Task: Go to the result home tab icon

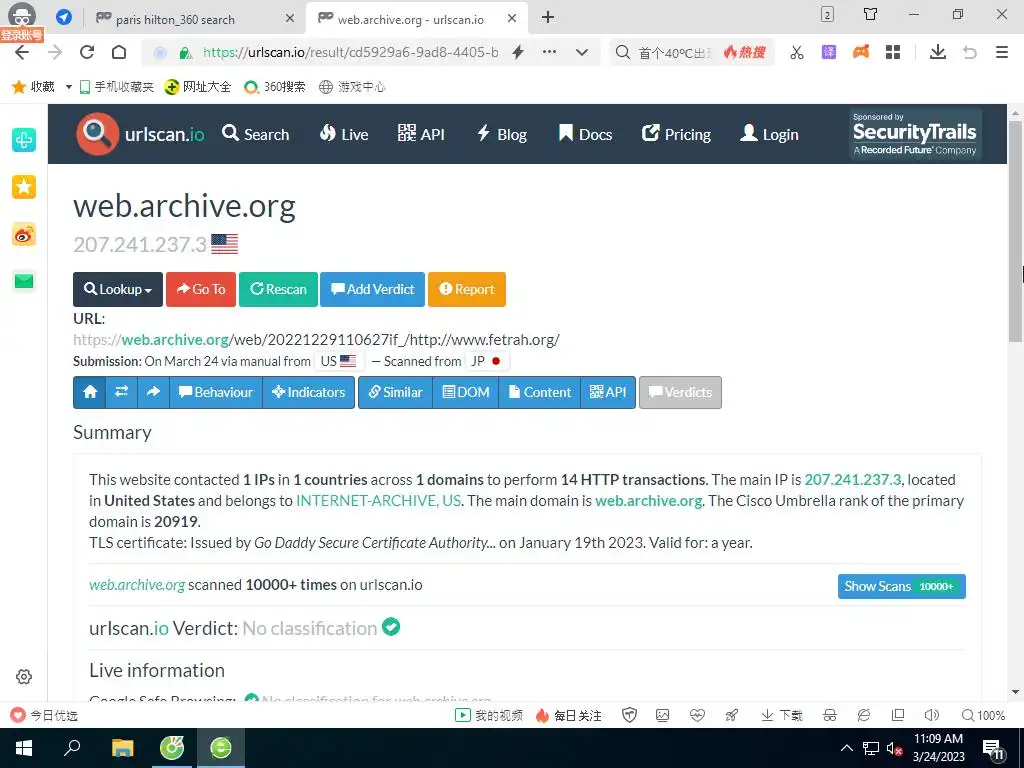Action: 90,392
